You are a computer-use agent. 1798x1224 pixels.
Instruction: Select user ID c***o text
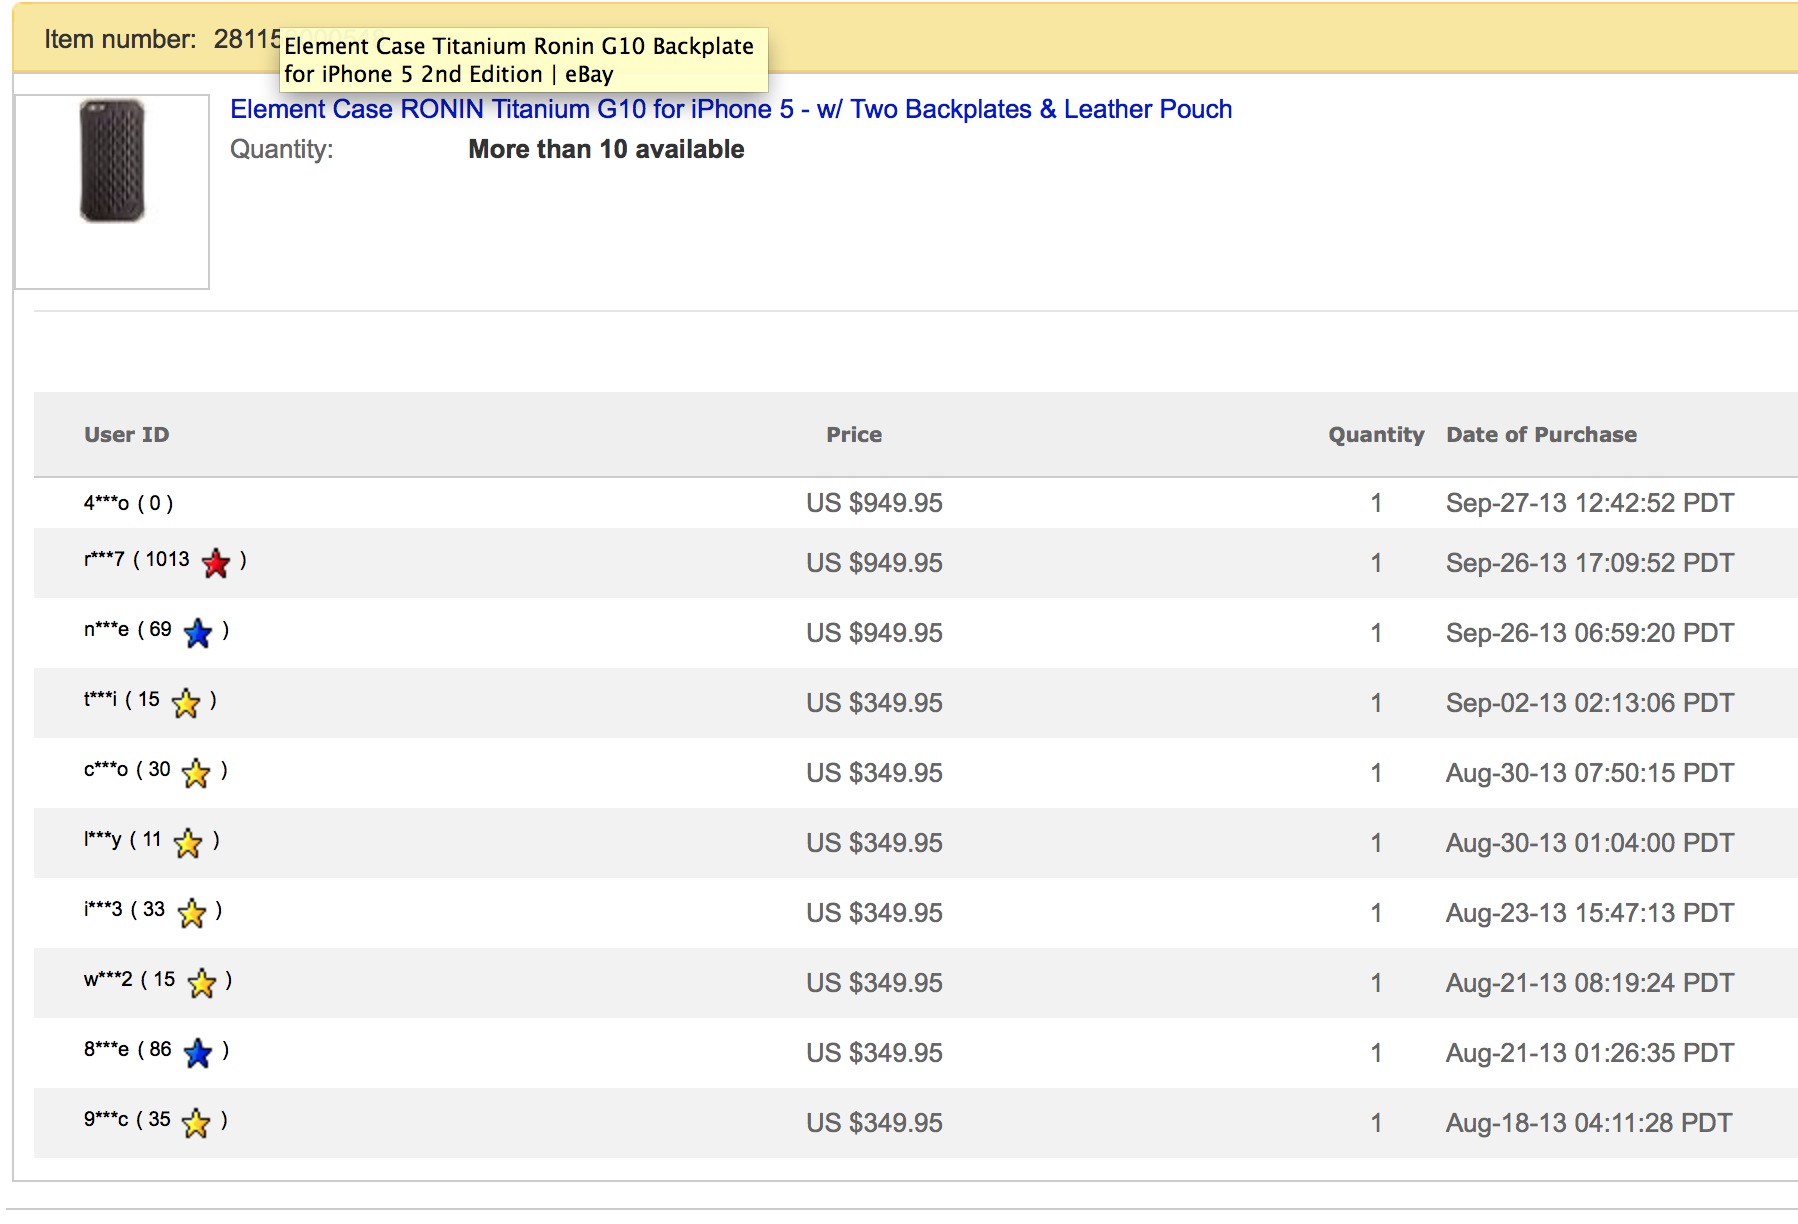click(106, 769)
